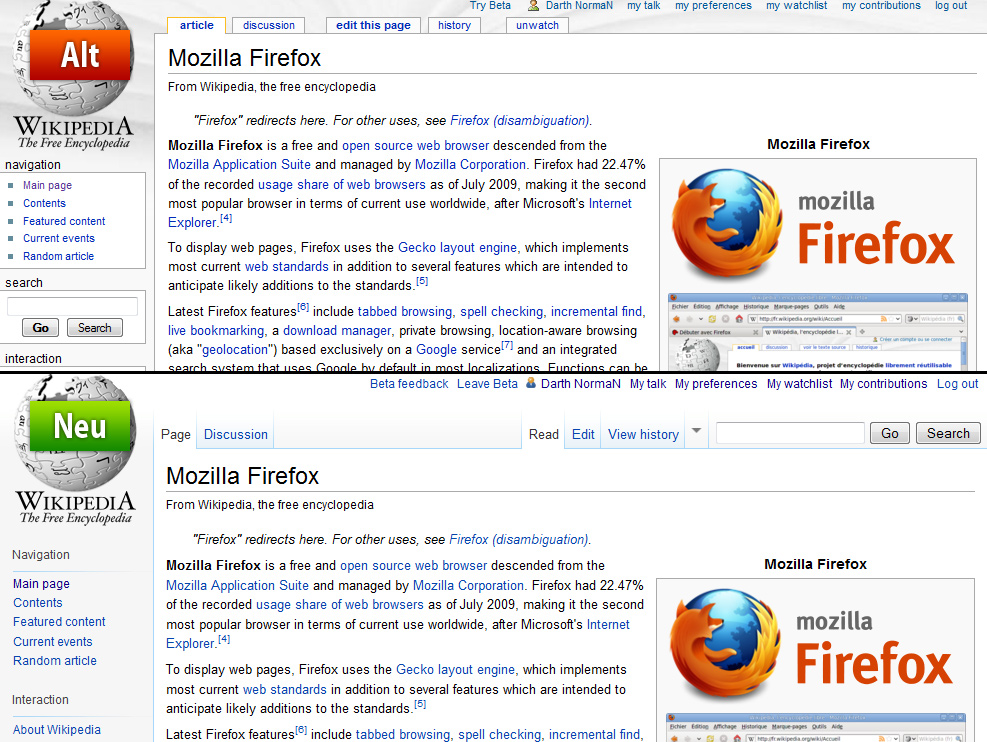
Task: Open Featured content in new skin navigation
Action: pyautogui.click(x=59, y=621)
